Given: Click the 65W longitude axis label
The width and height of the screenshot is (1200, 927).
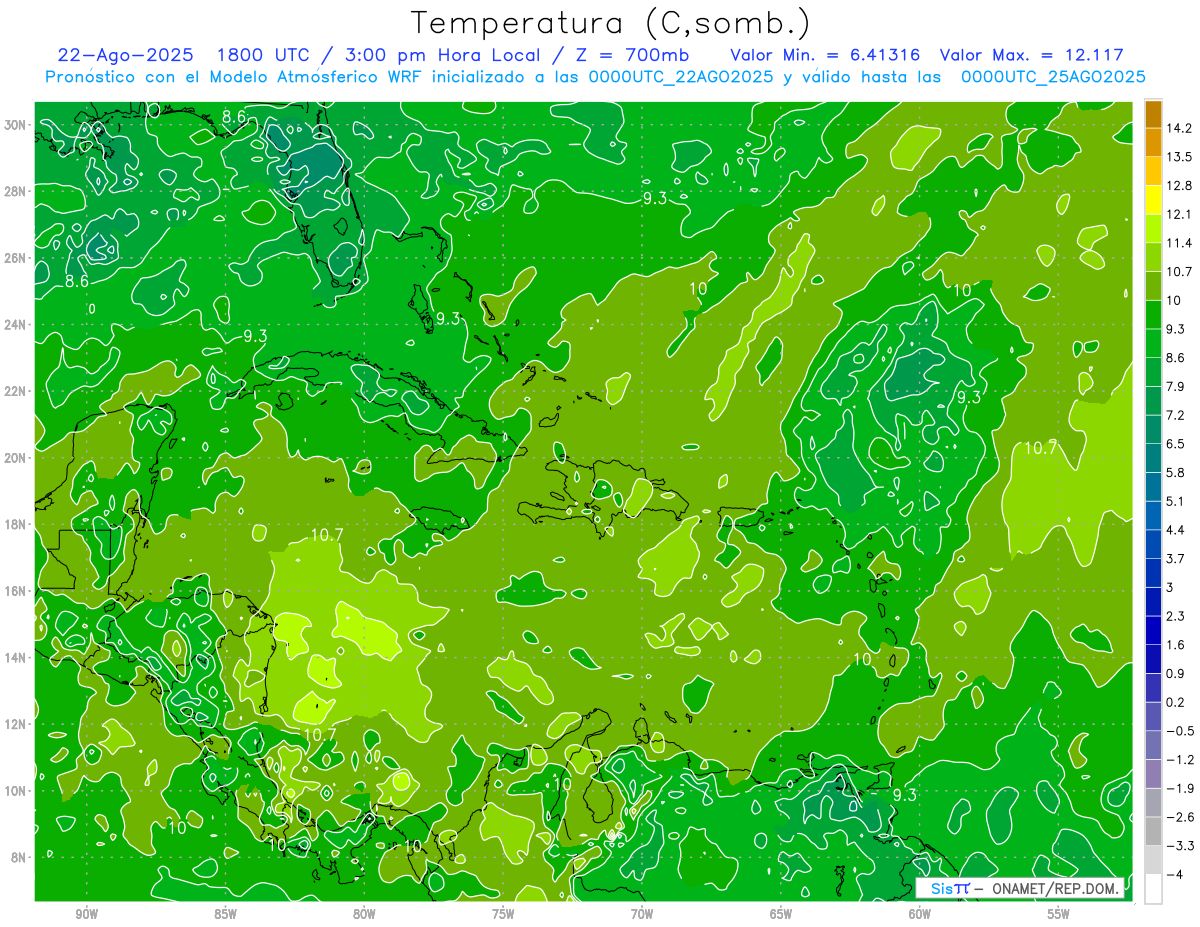Looking at the screenshot, I should coord(781,914).
